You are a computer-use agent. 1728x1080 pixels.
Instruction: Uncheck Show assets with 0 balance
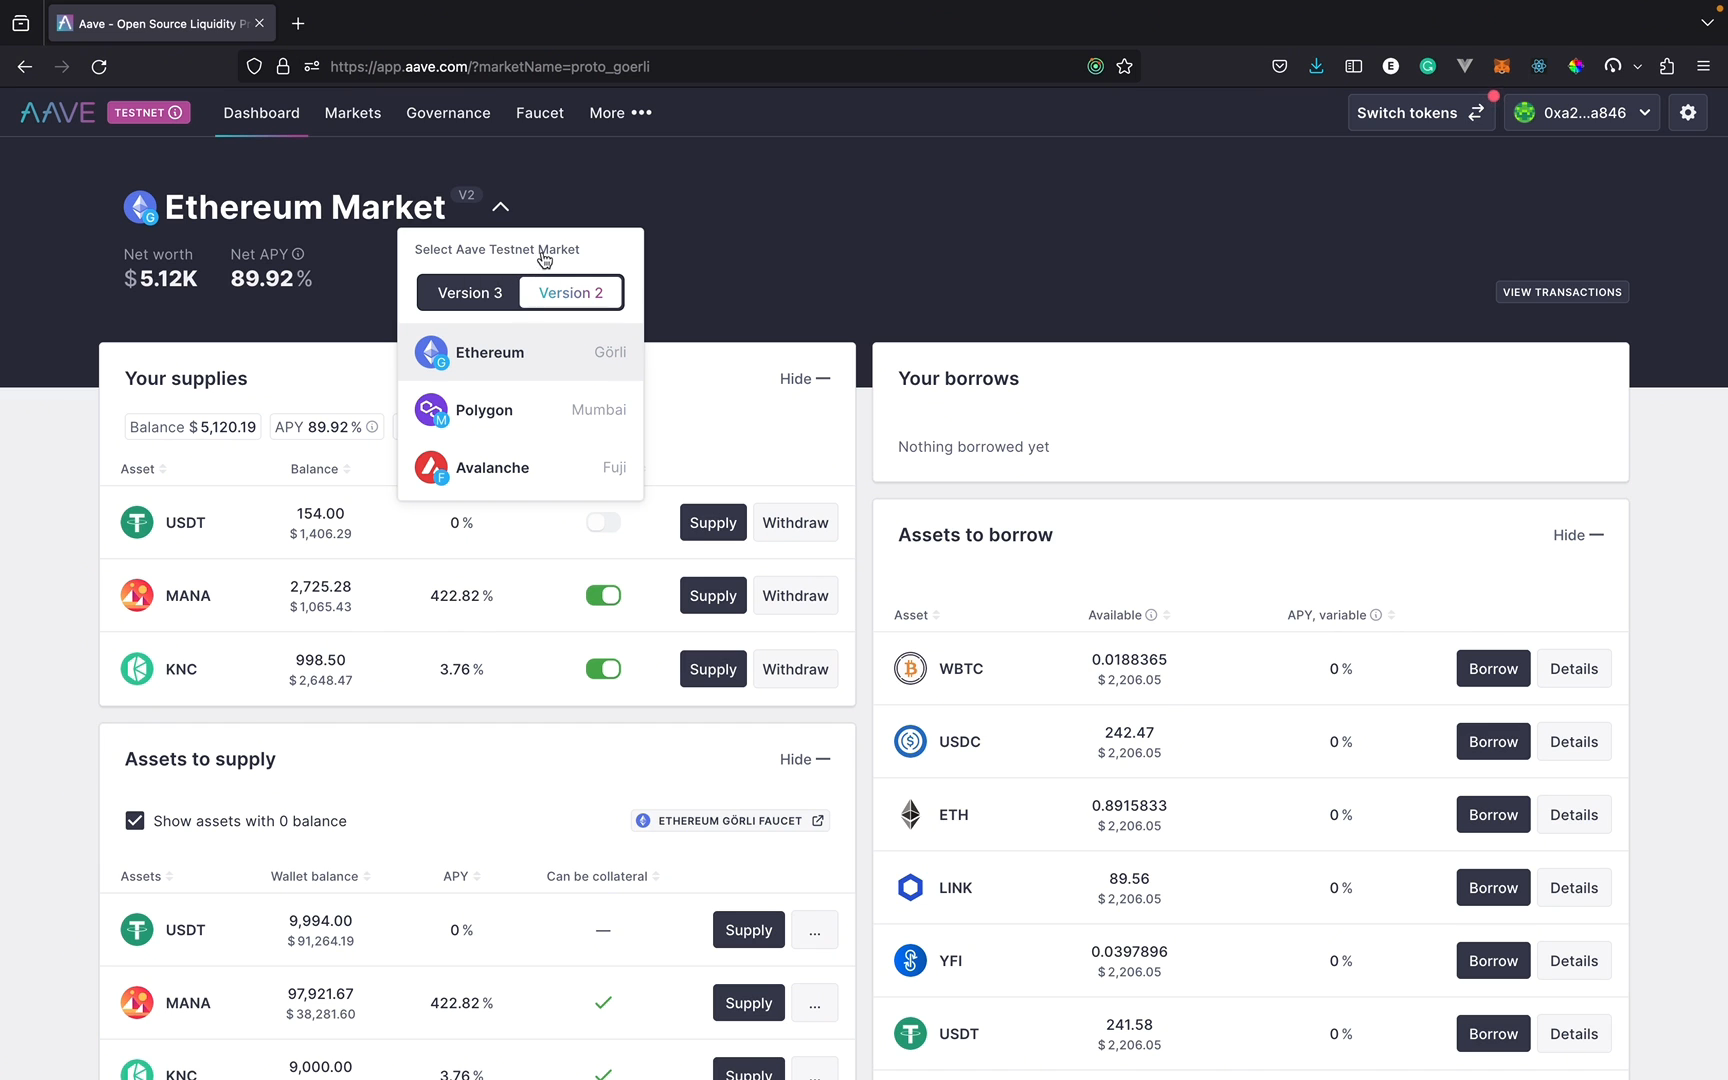tap(135, 821)
